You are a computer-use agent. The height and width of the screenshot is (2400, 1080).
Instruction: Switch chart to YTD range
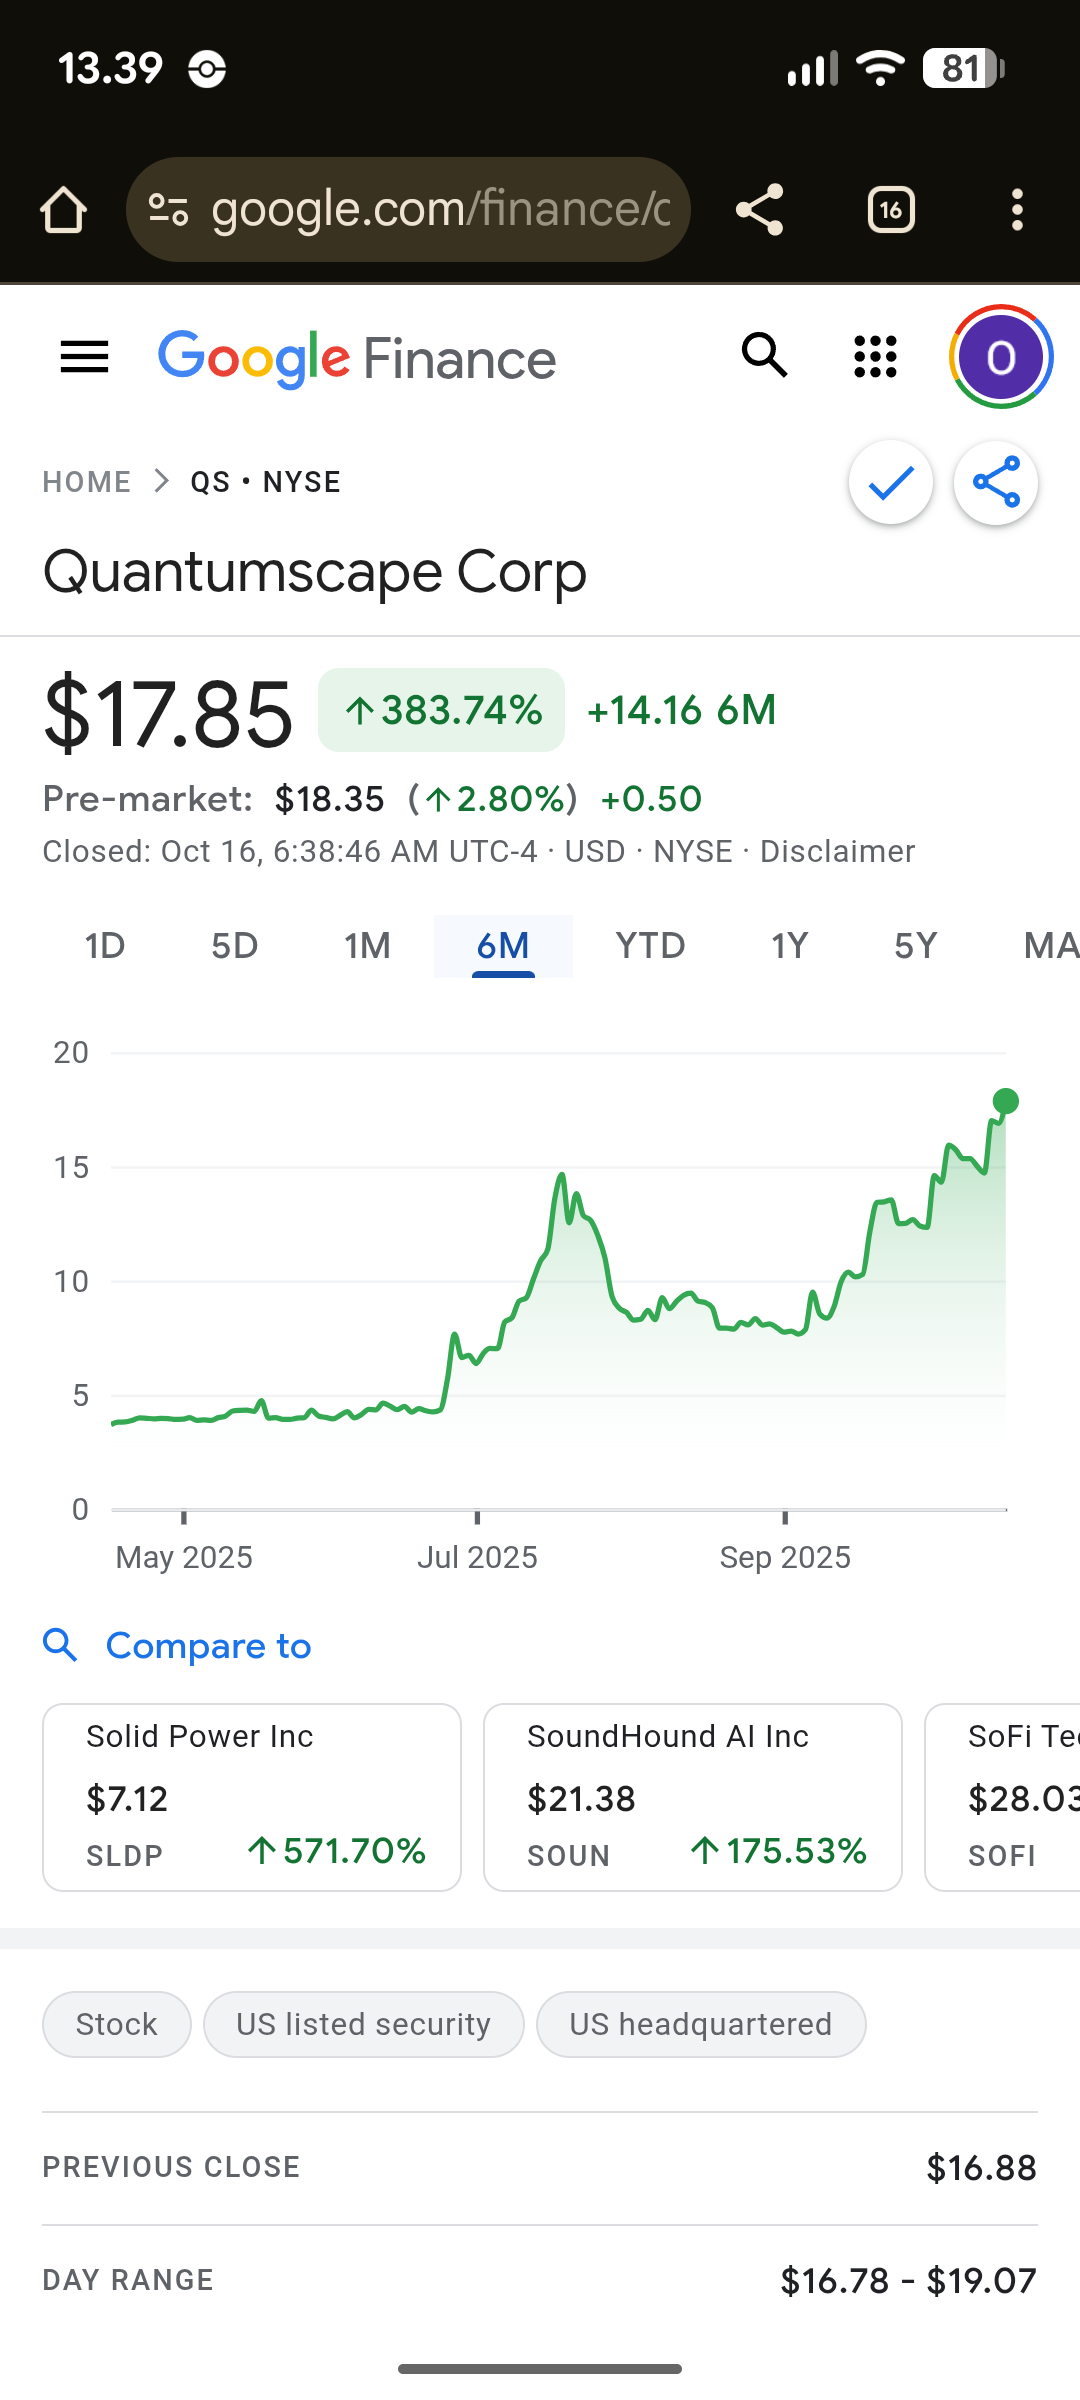(x=650, y=946)
